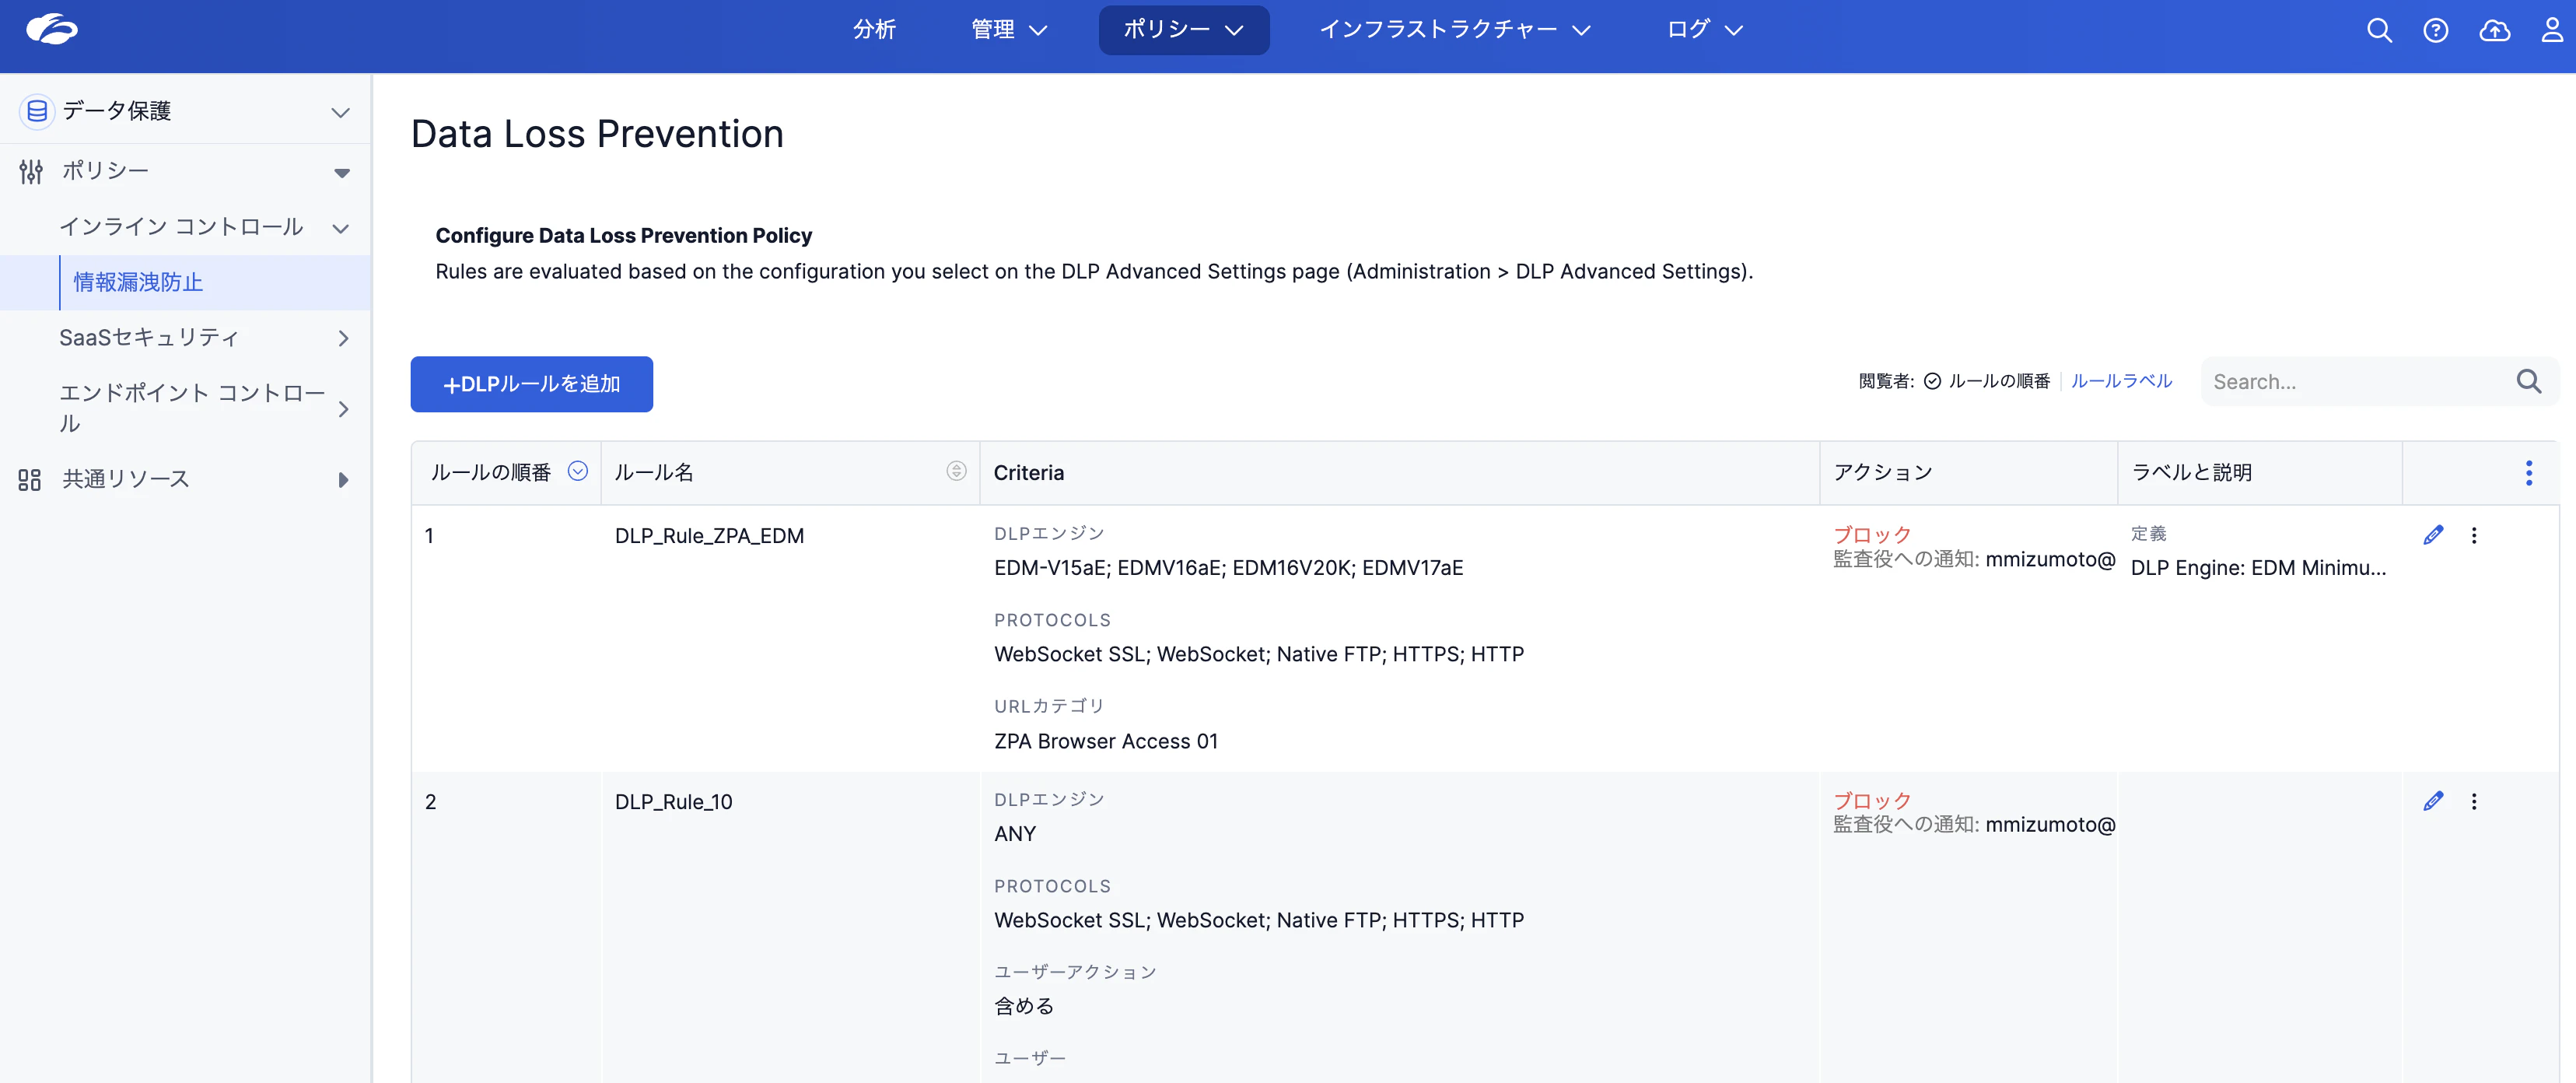Expand エンドポイント コントロール chevron

(x=343, y=409)
